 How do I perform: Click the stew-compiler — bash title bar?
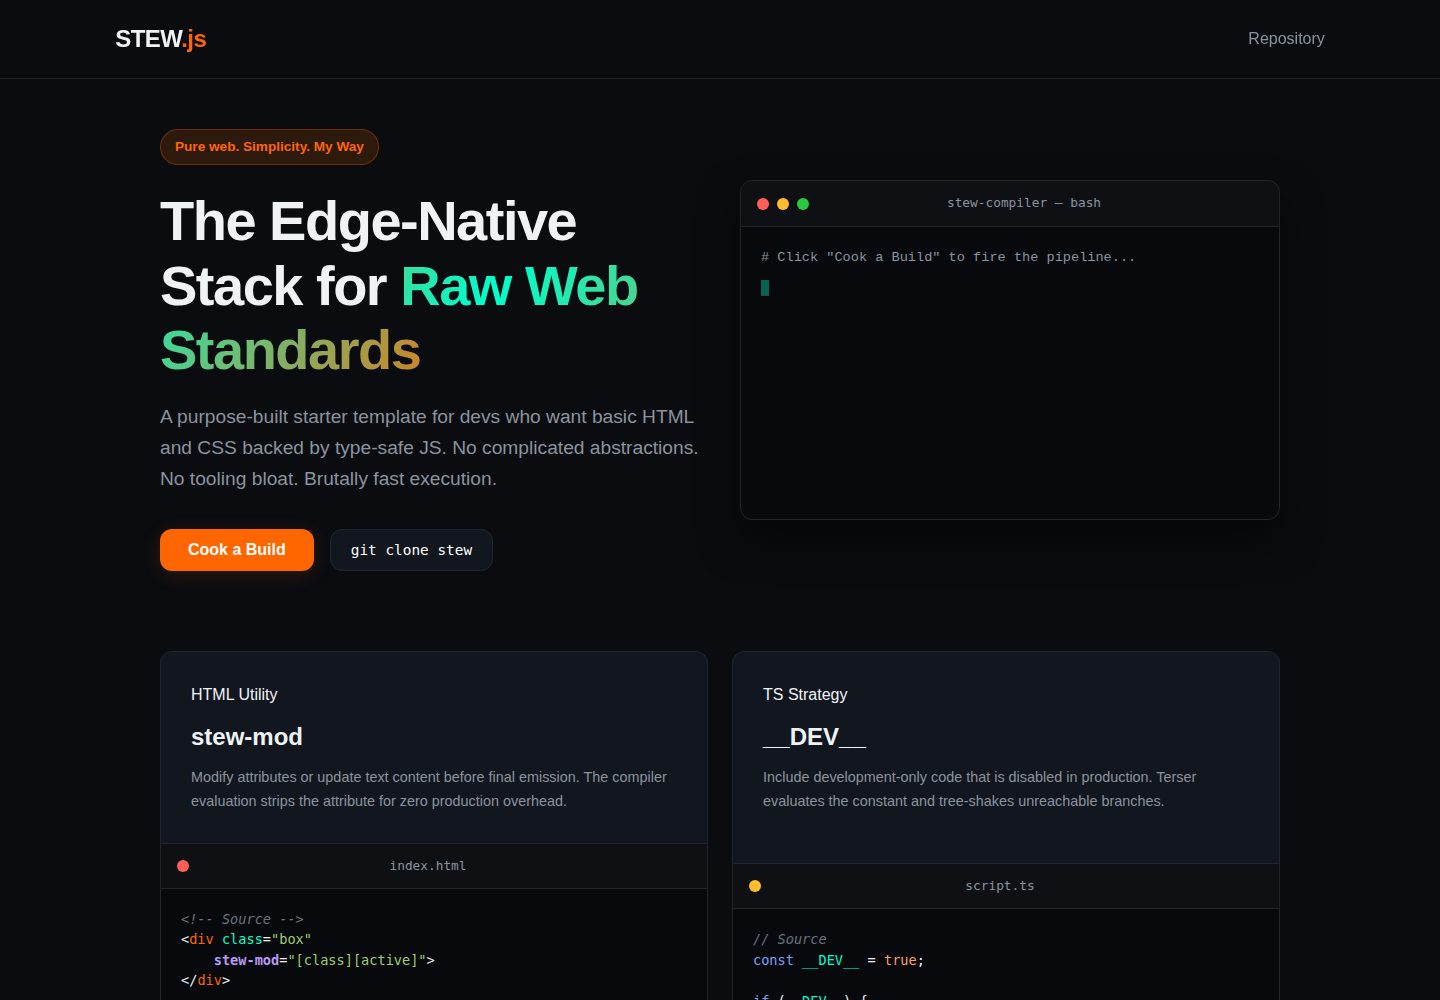pyautogui.click(x=1010, y=204)
